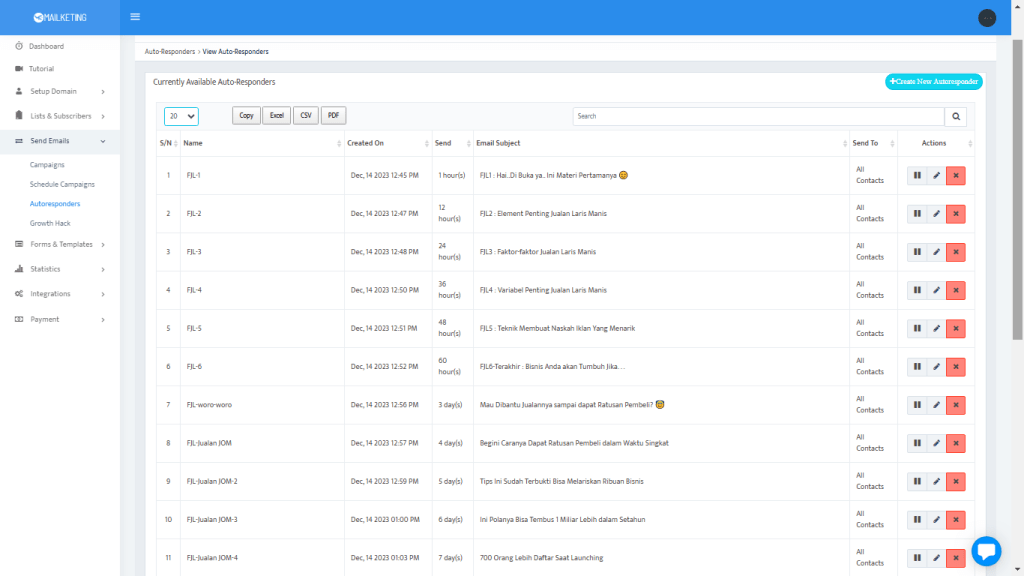Go to Campaigns submenu item
The height and width of the screenshot is (576, 1024).
pos(47,165)
